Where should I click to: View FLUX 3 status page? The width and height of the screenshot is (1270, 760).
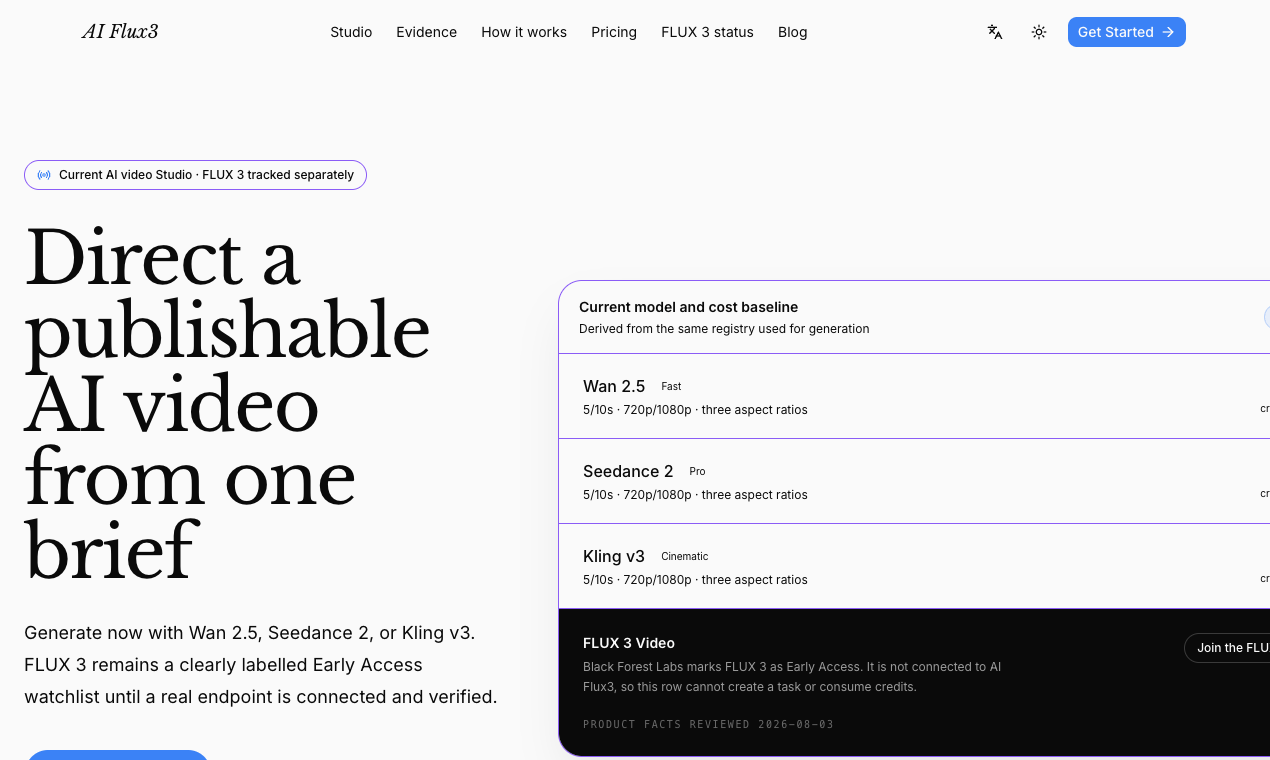[x=707, y=32]
